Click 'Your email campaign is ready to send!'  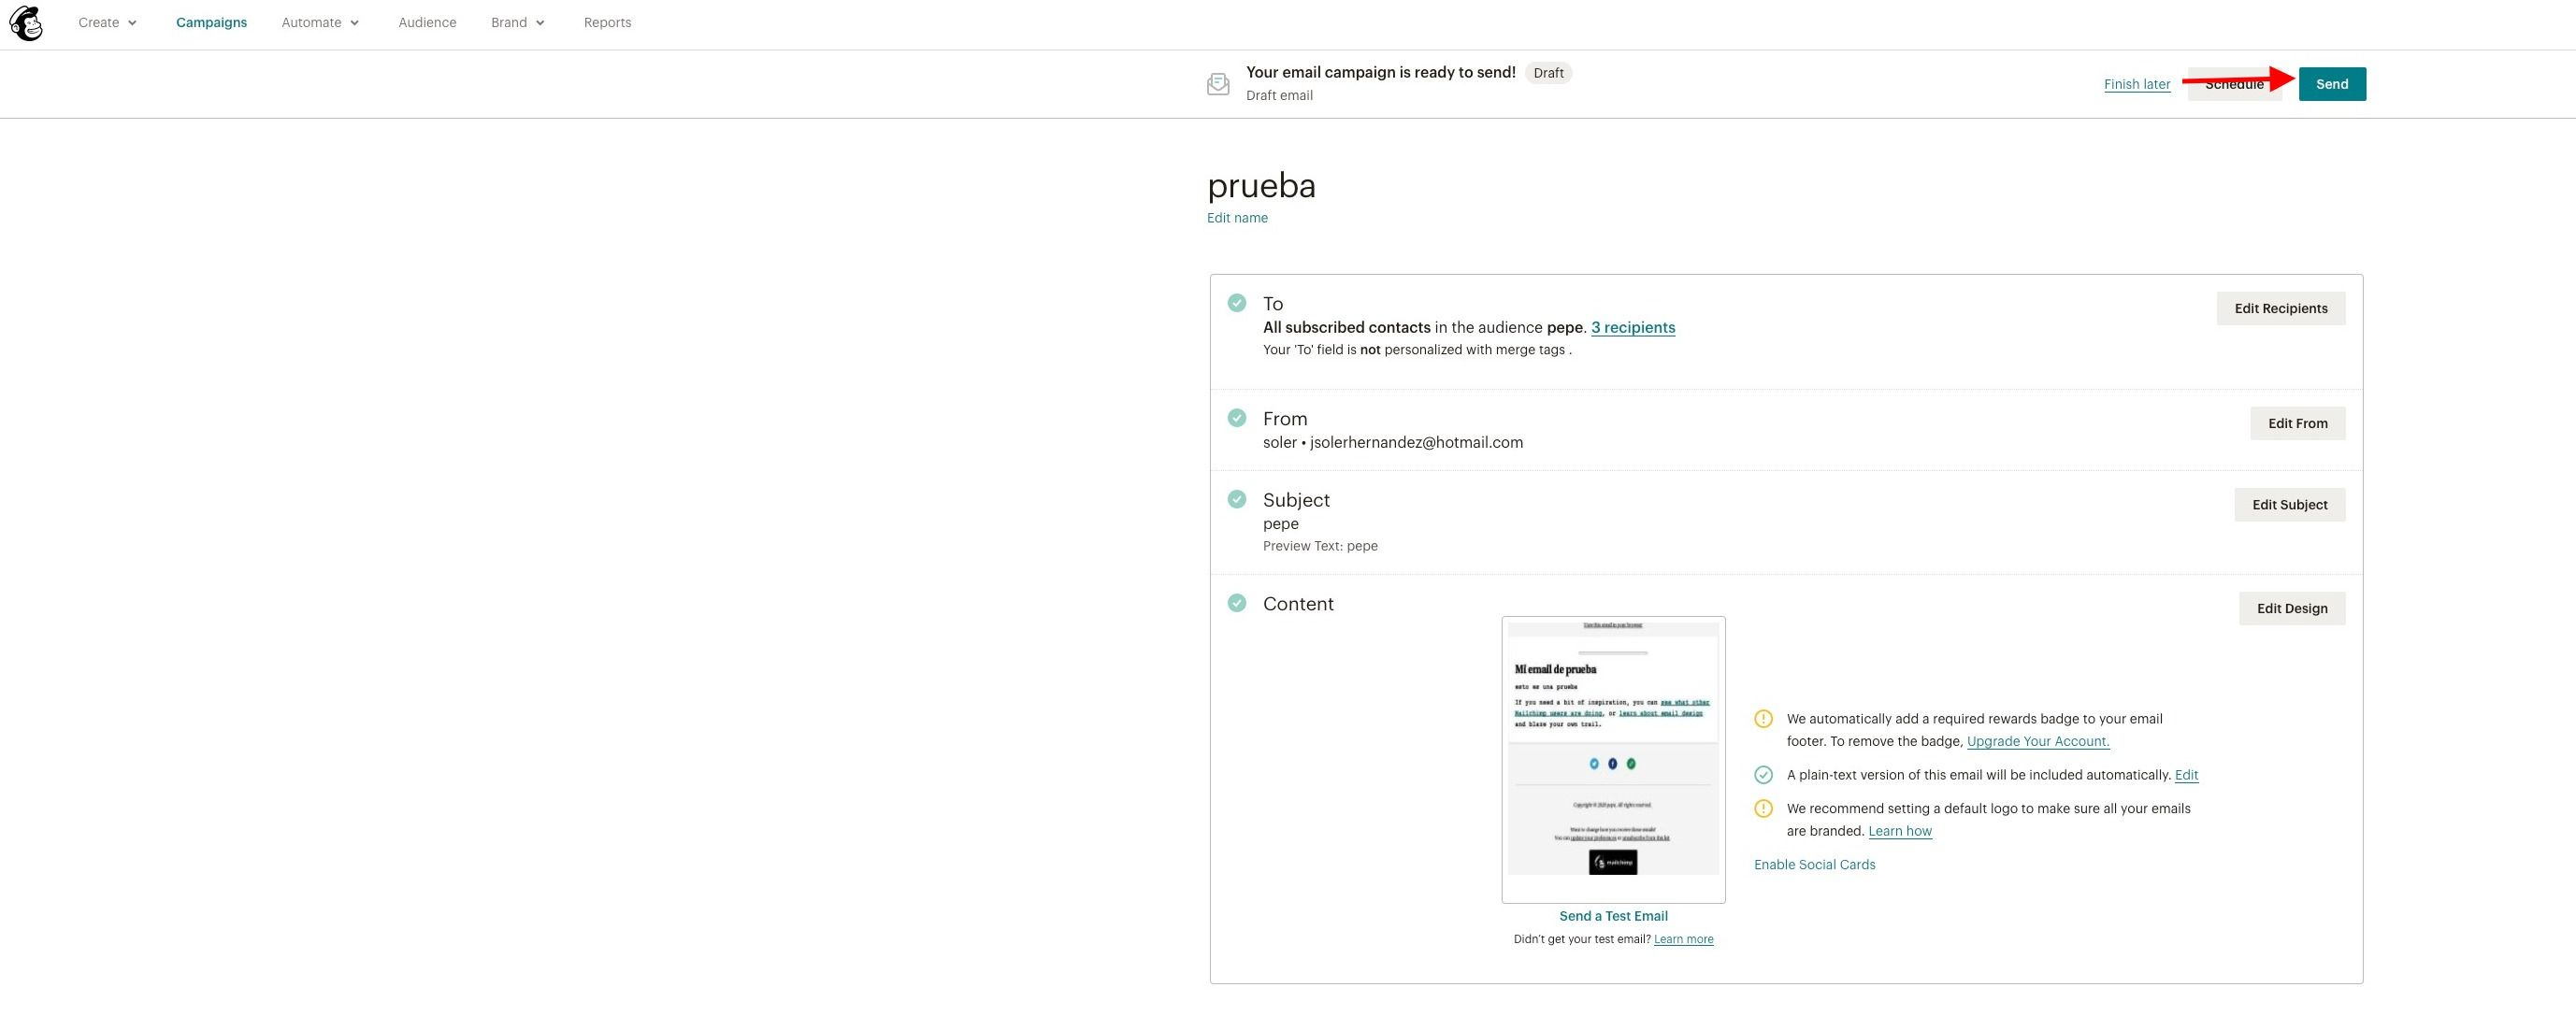coord(1381,72)
